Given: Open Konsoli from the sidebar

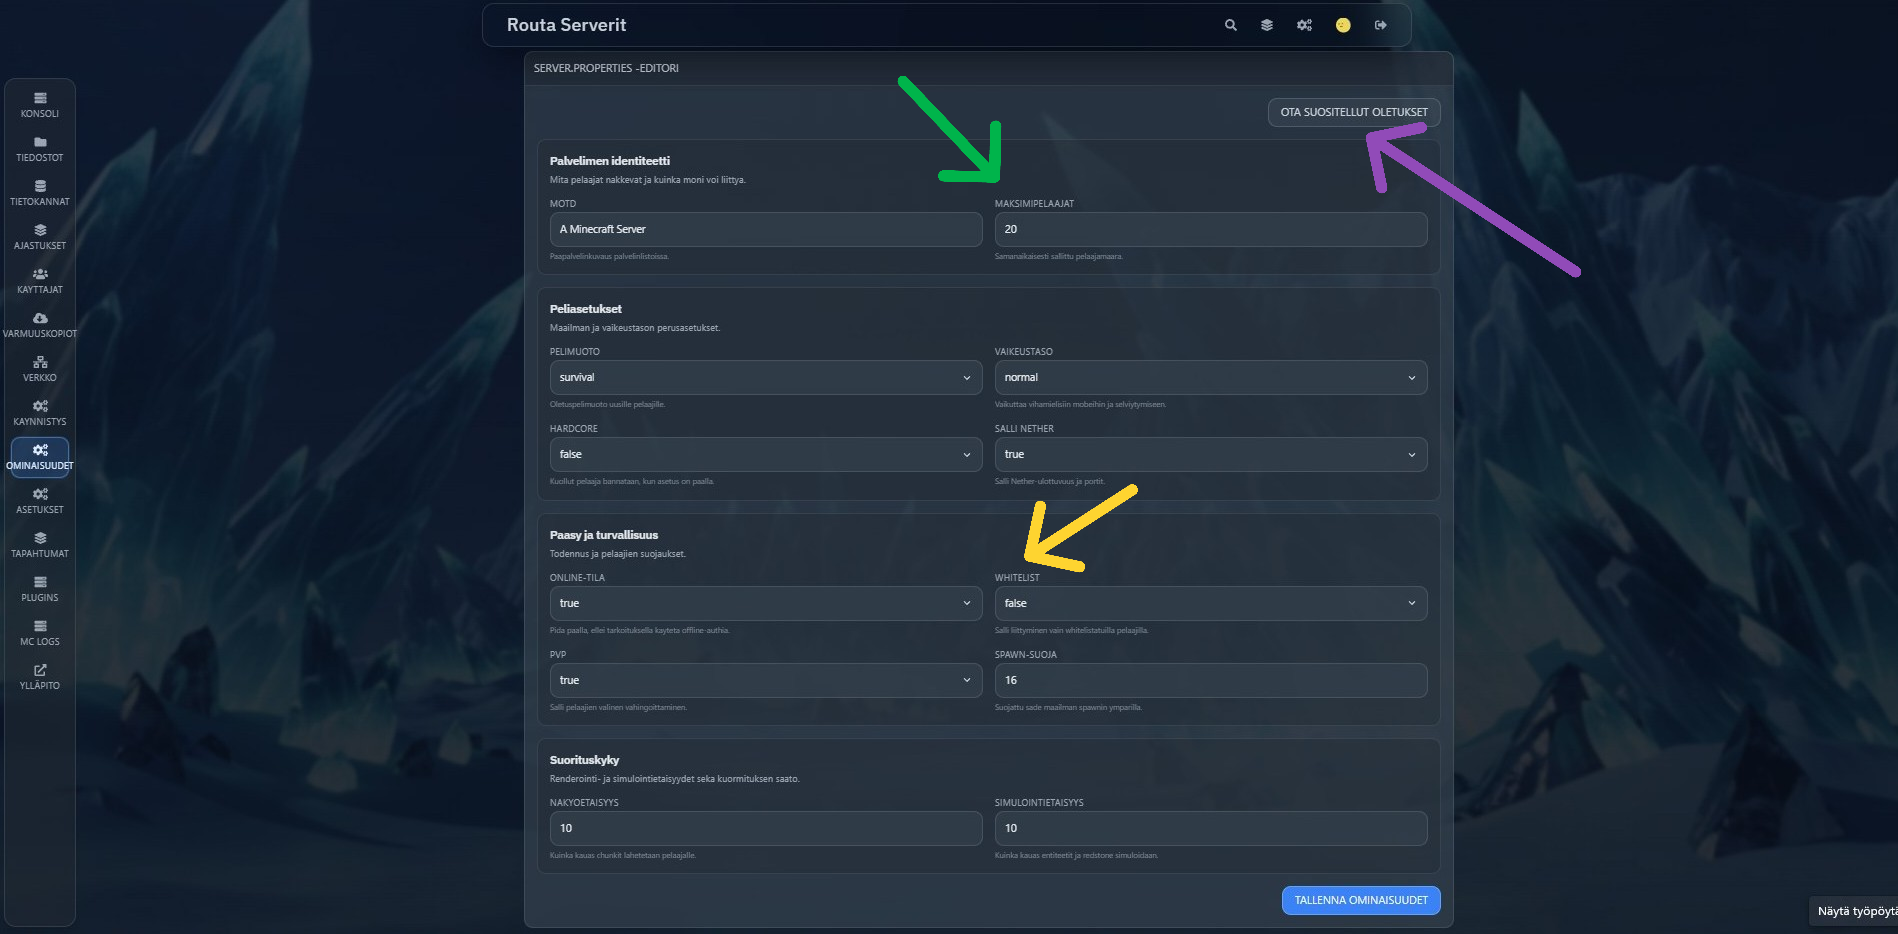Looking at the screenshot, I should pos(40,105).
